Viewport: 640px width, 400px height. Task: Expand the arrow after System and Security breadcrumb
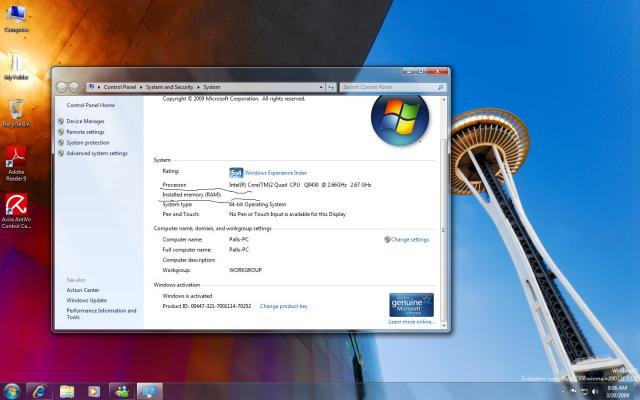click(198, 87)
